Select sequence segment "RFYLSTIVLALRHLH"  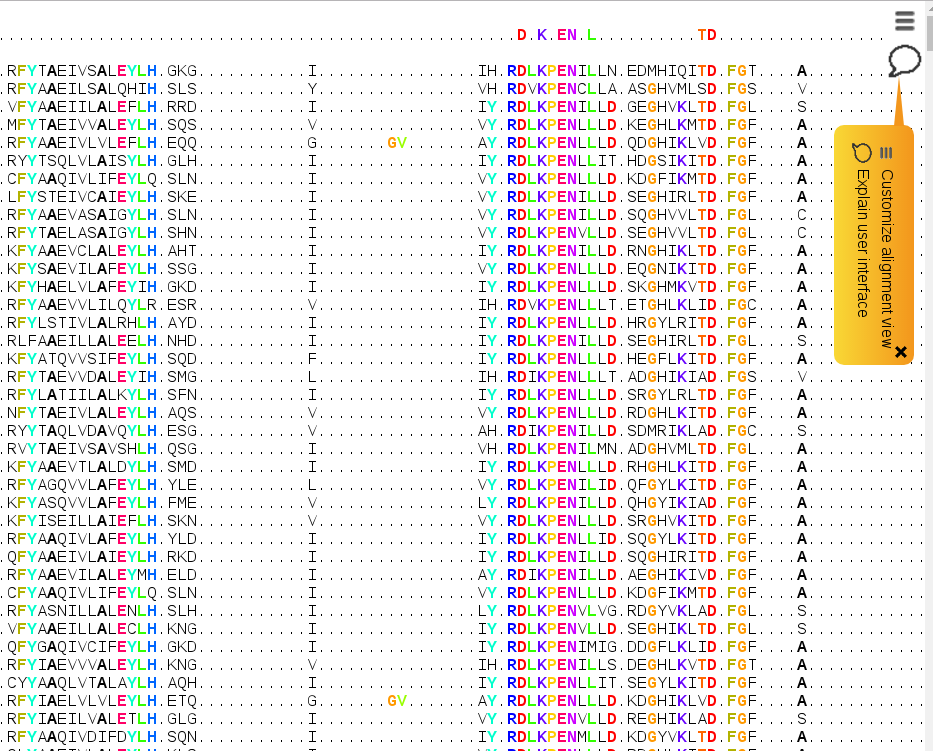tap(82, 323)
